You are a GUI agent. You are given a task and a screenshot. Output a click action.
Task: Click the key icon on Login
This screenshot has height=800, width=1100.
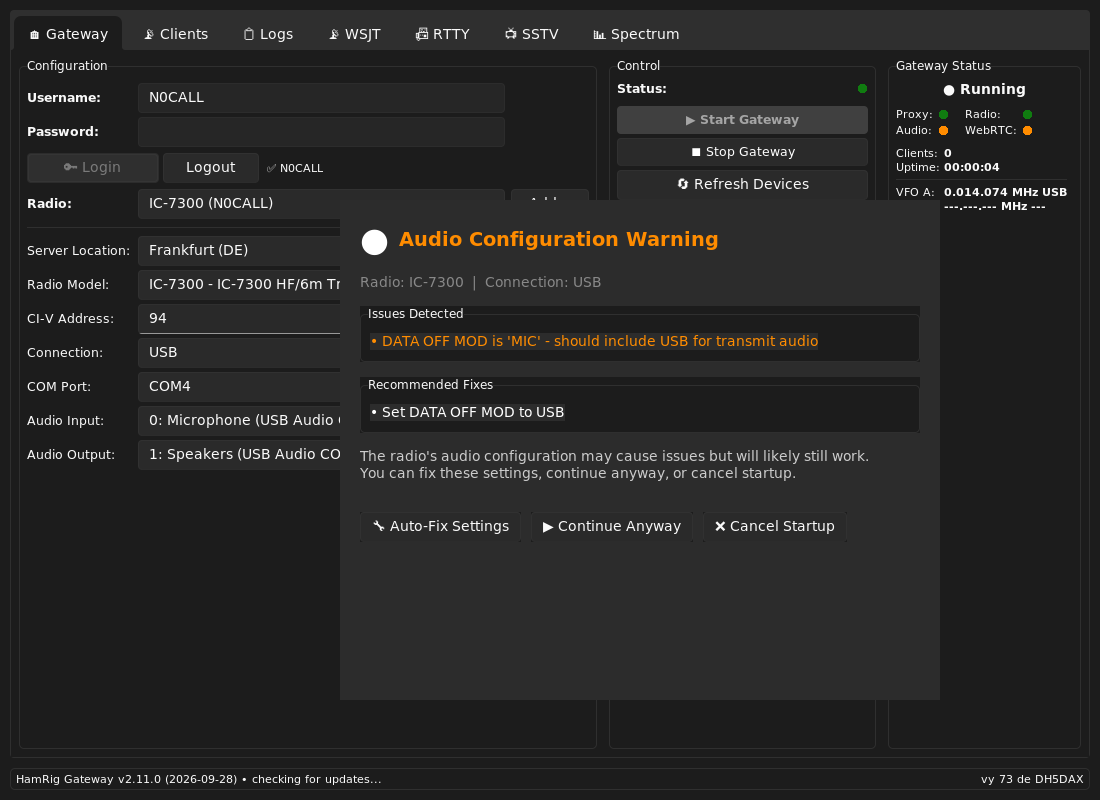coord(70,167)
